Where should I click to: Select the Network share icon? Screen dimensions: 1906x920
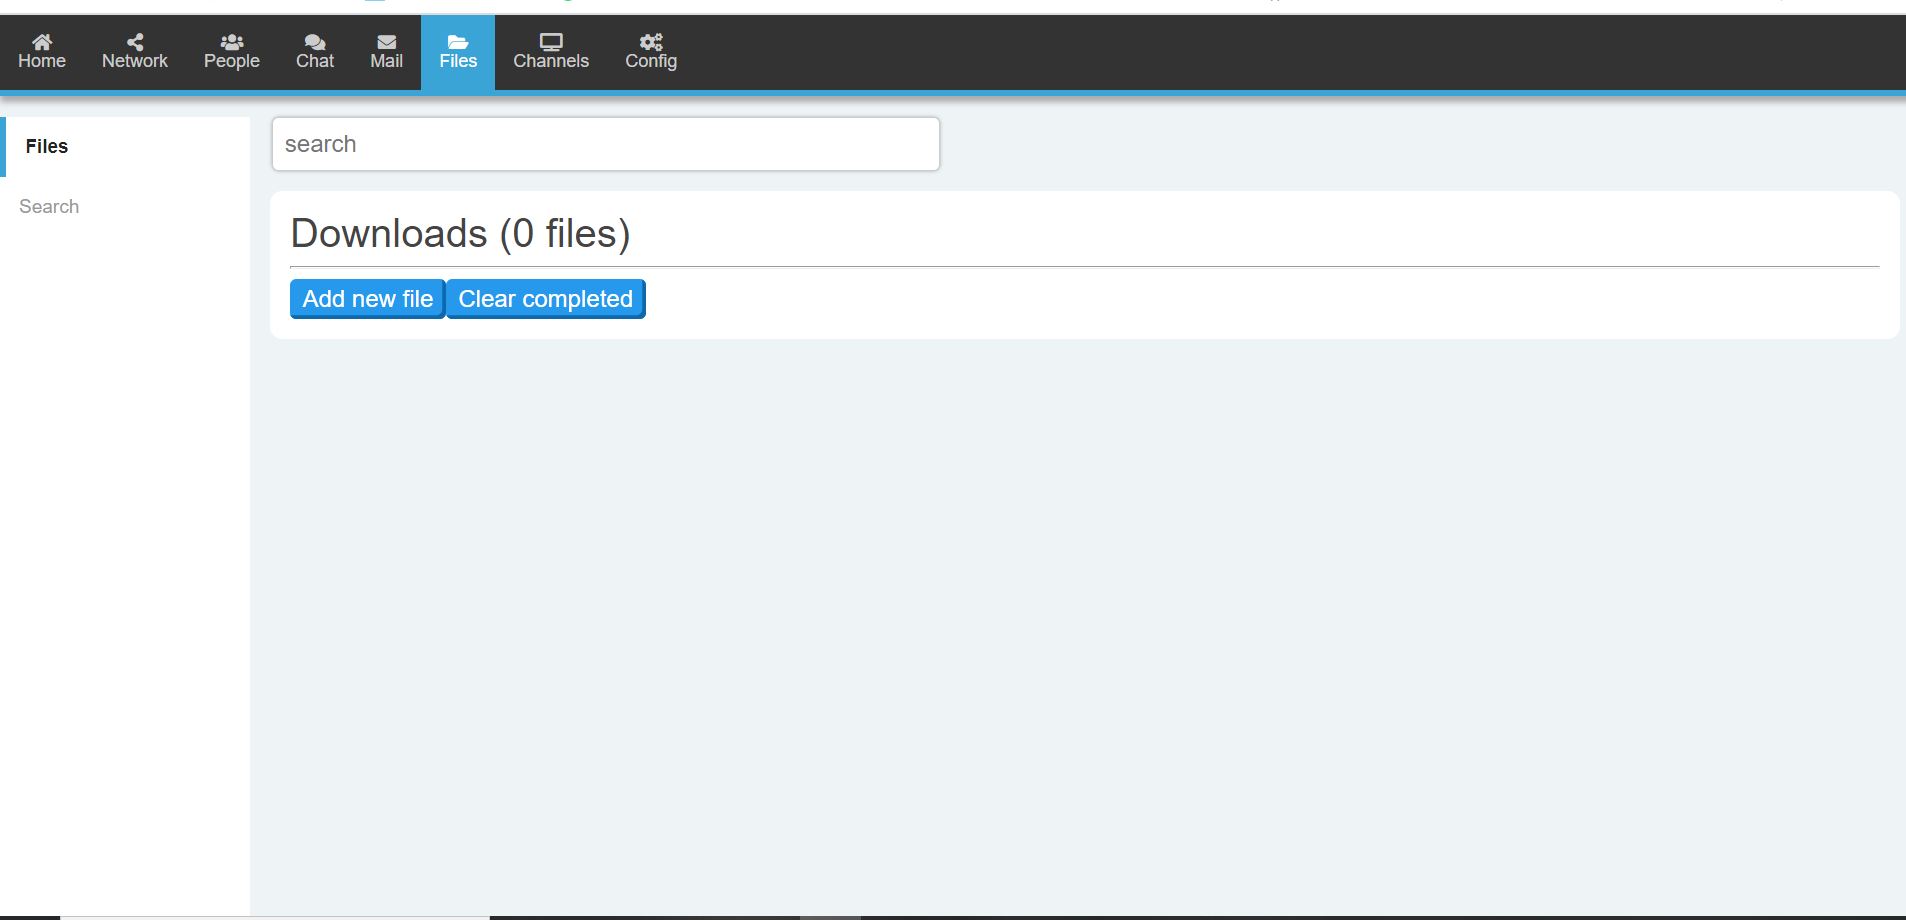[x=134, y=41]
